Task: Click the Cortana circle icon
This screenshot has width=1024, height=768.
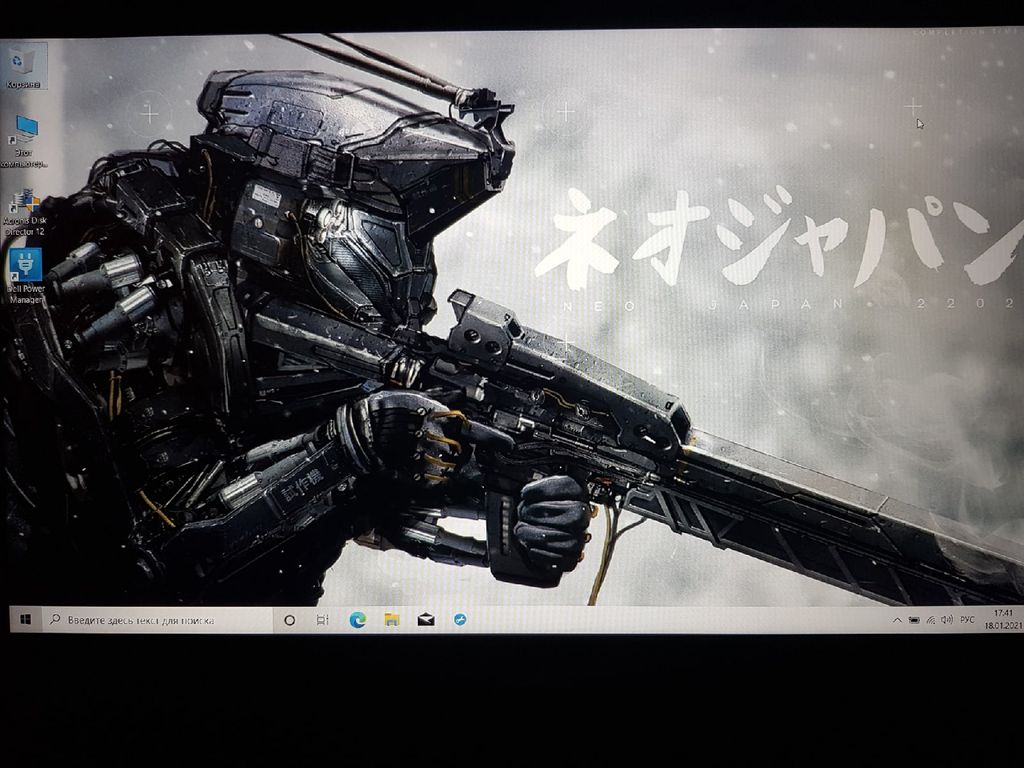Action: pos(290,620)
